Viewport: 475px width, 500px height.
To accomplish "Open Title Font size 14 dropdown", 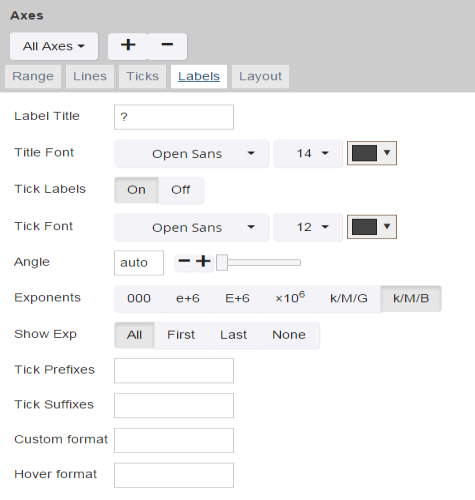I will click(308, 154).
